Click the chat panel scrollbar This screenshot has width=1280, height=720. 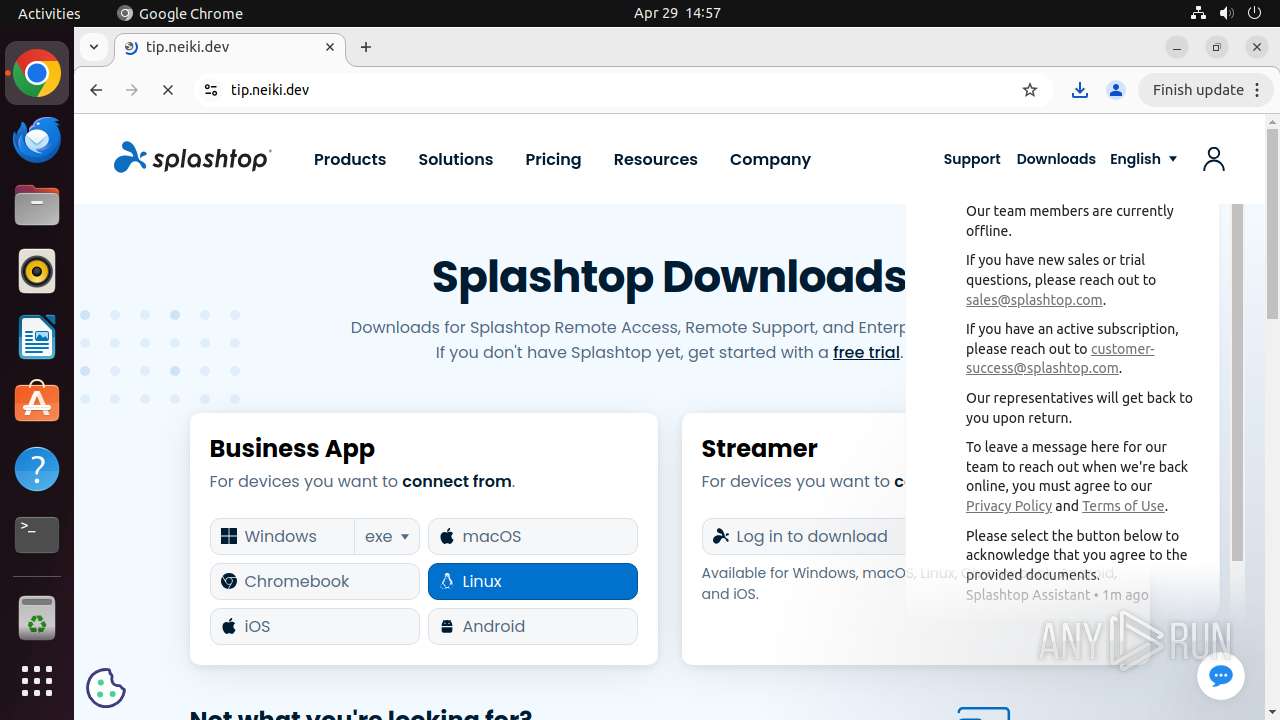(x=1237, y=380)
